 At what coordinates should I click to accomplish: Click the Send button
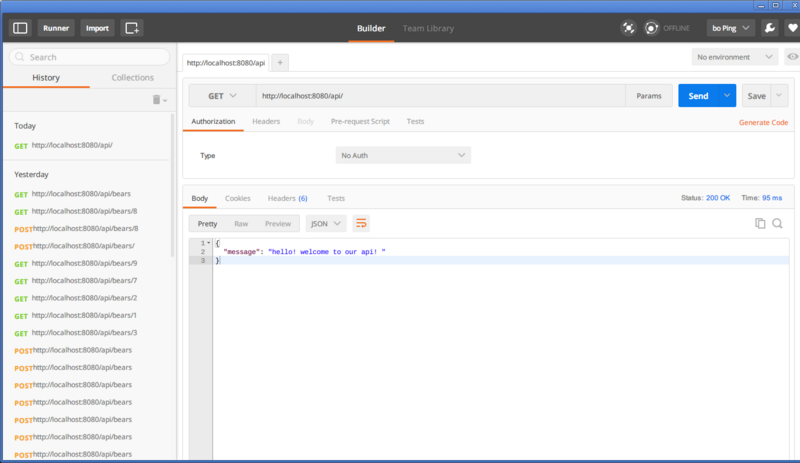pos(698,95)
